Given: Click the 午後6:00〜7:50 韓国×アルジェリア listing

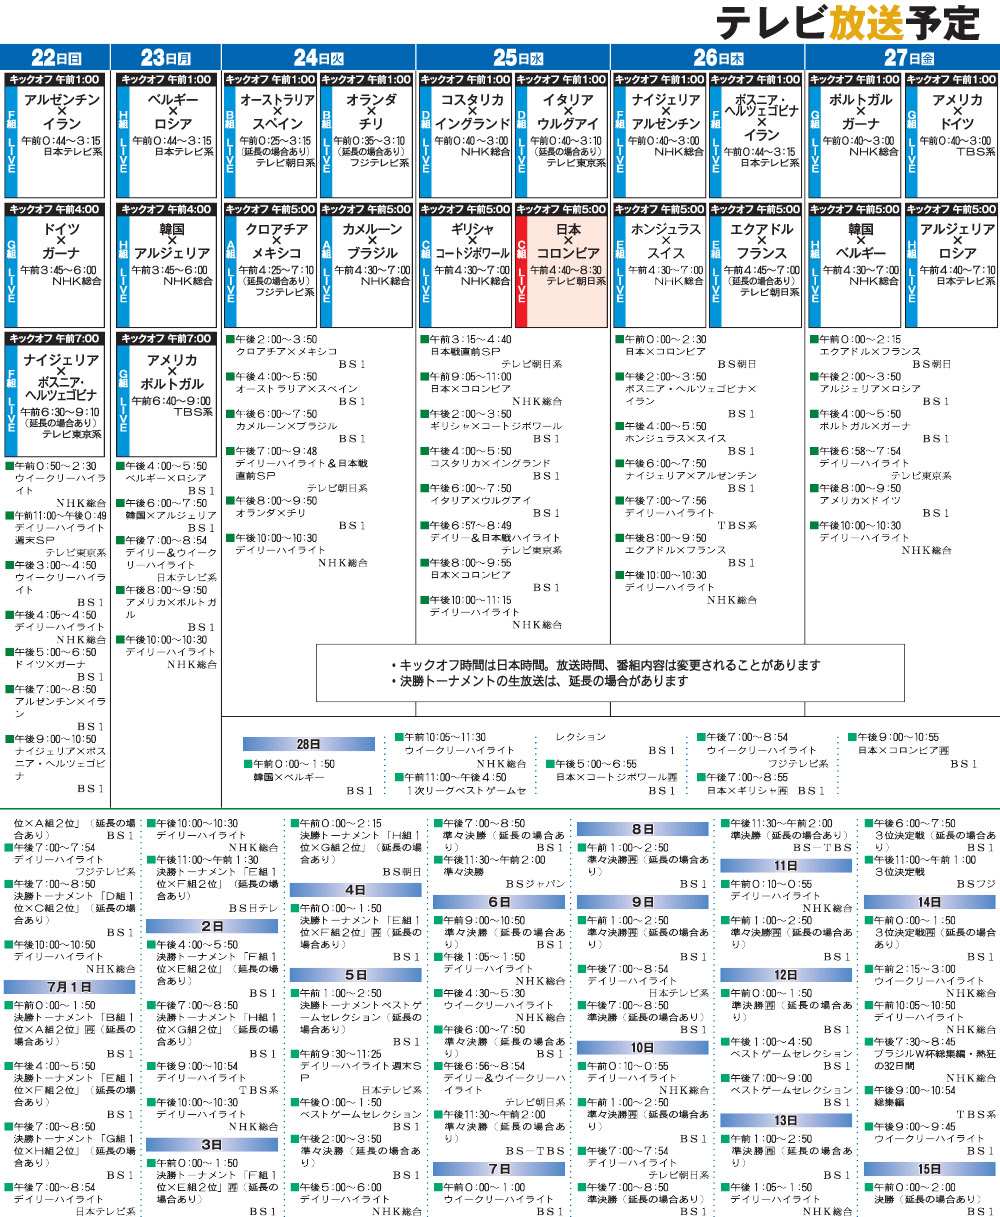Looking at the screenshot, I should [x=166, y=515].
